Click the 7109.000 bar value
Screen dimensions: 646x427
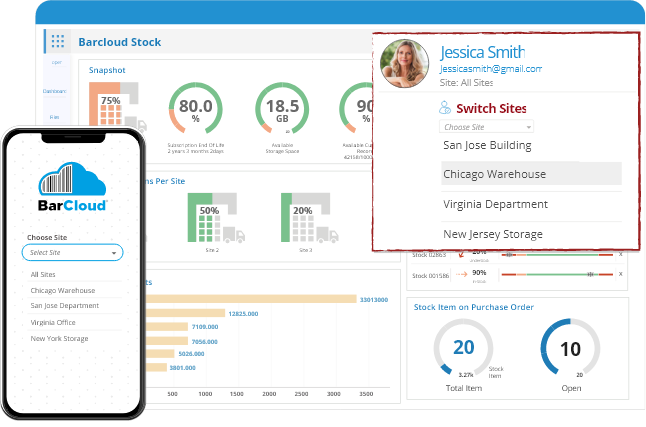click(205, 327)
